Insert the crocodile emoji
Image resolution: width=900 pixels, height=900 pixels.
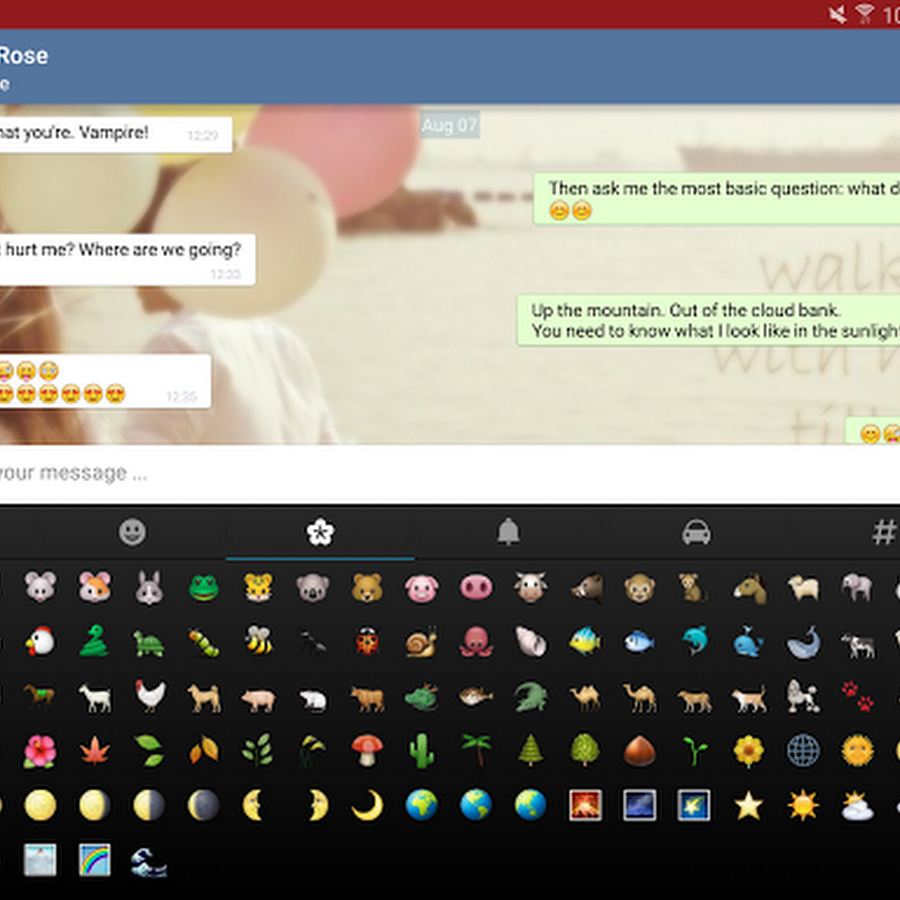click(x=531, y=697)
